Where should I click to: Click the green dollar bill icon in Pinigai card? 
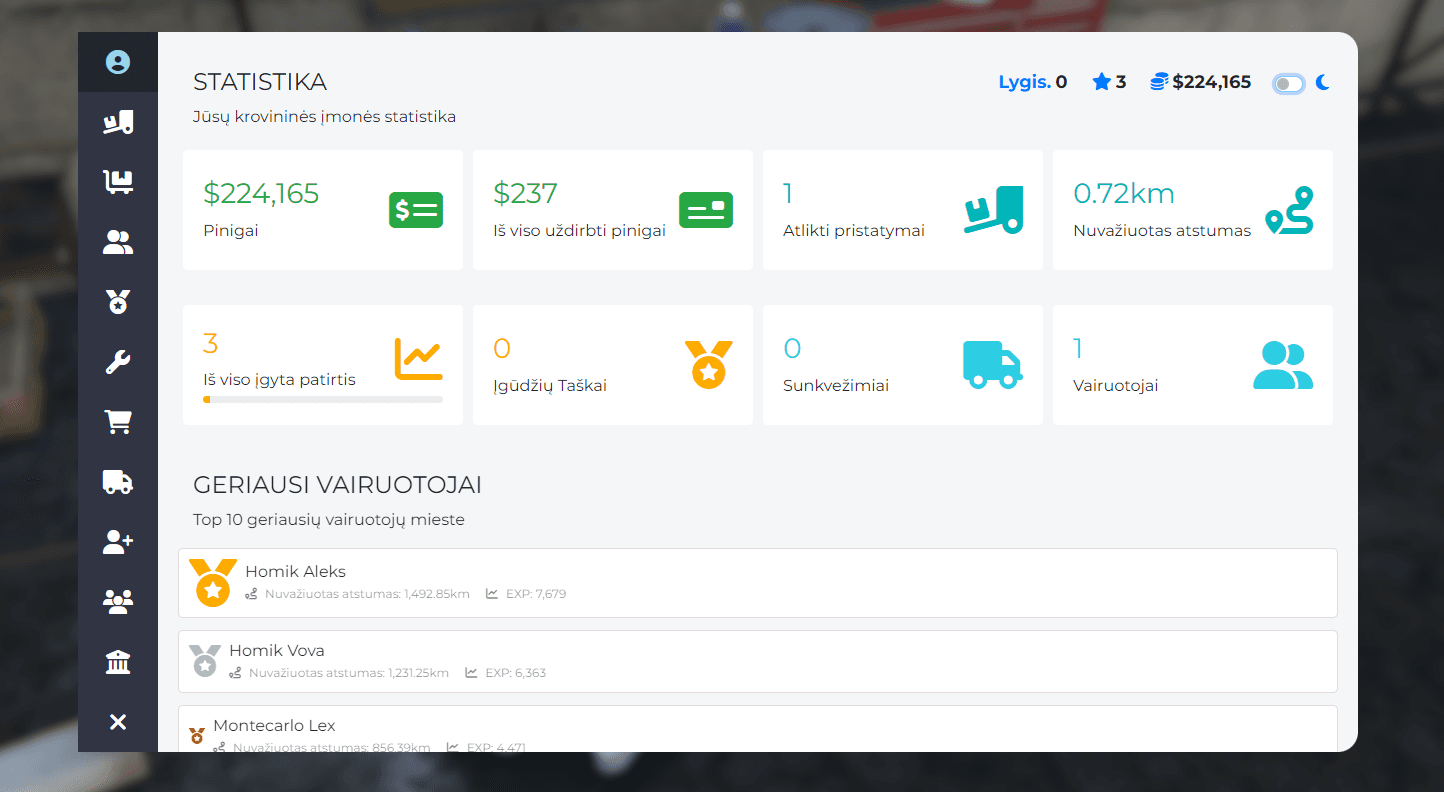tap(416, 210)
